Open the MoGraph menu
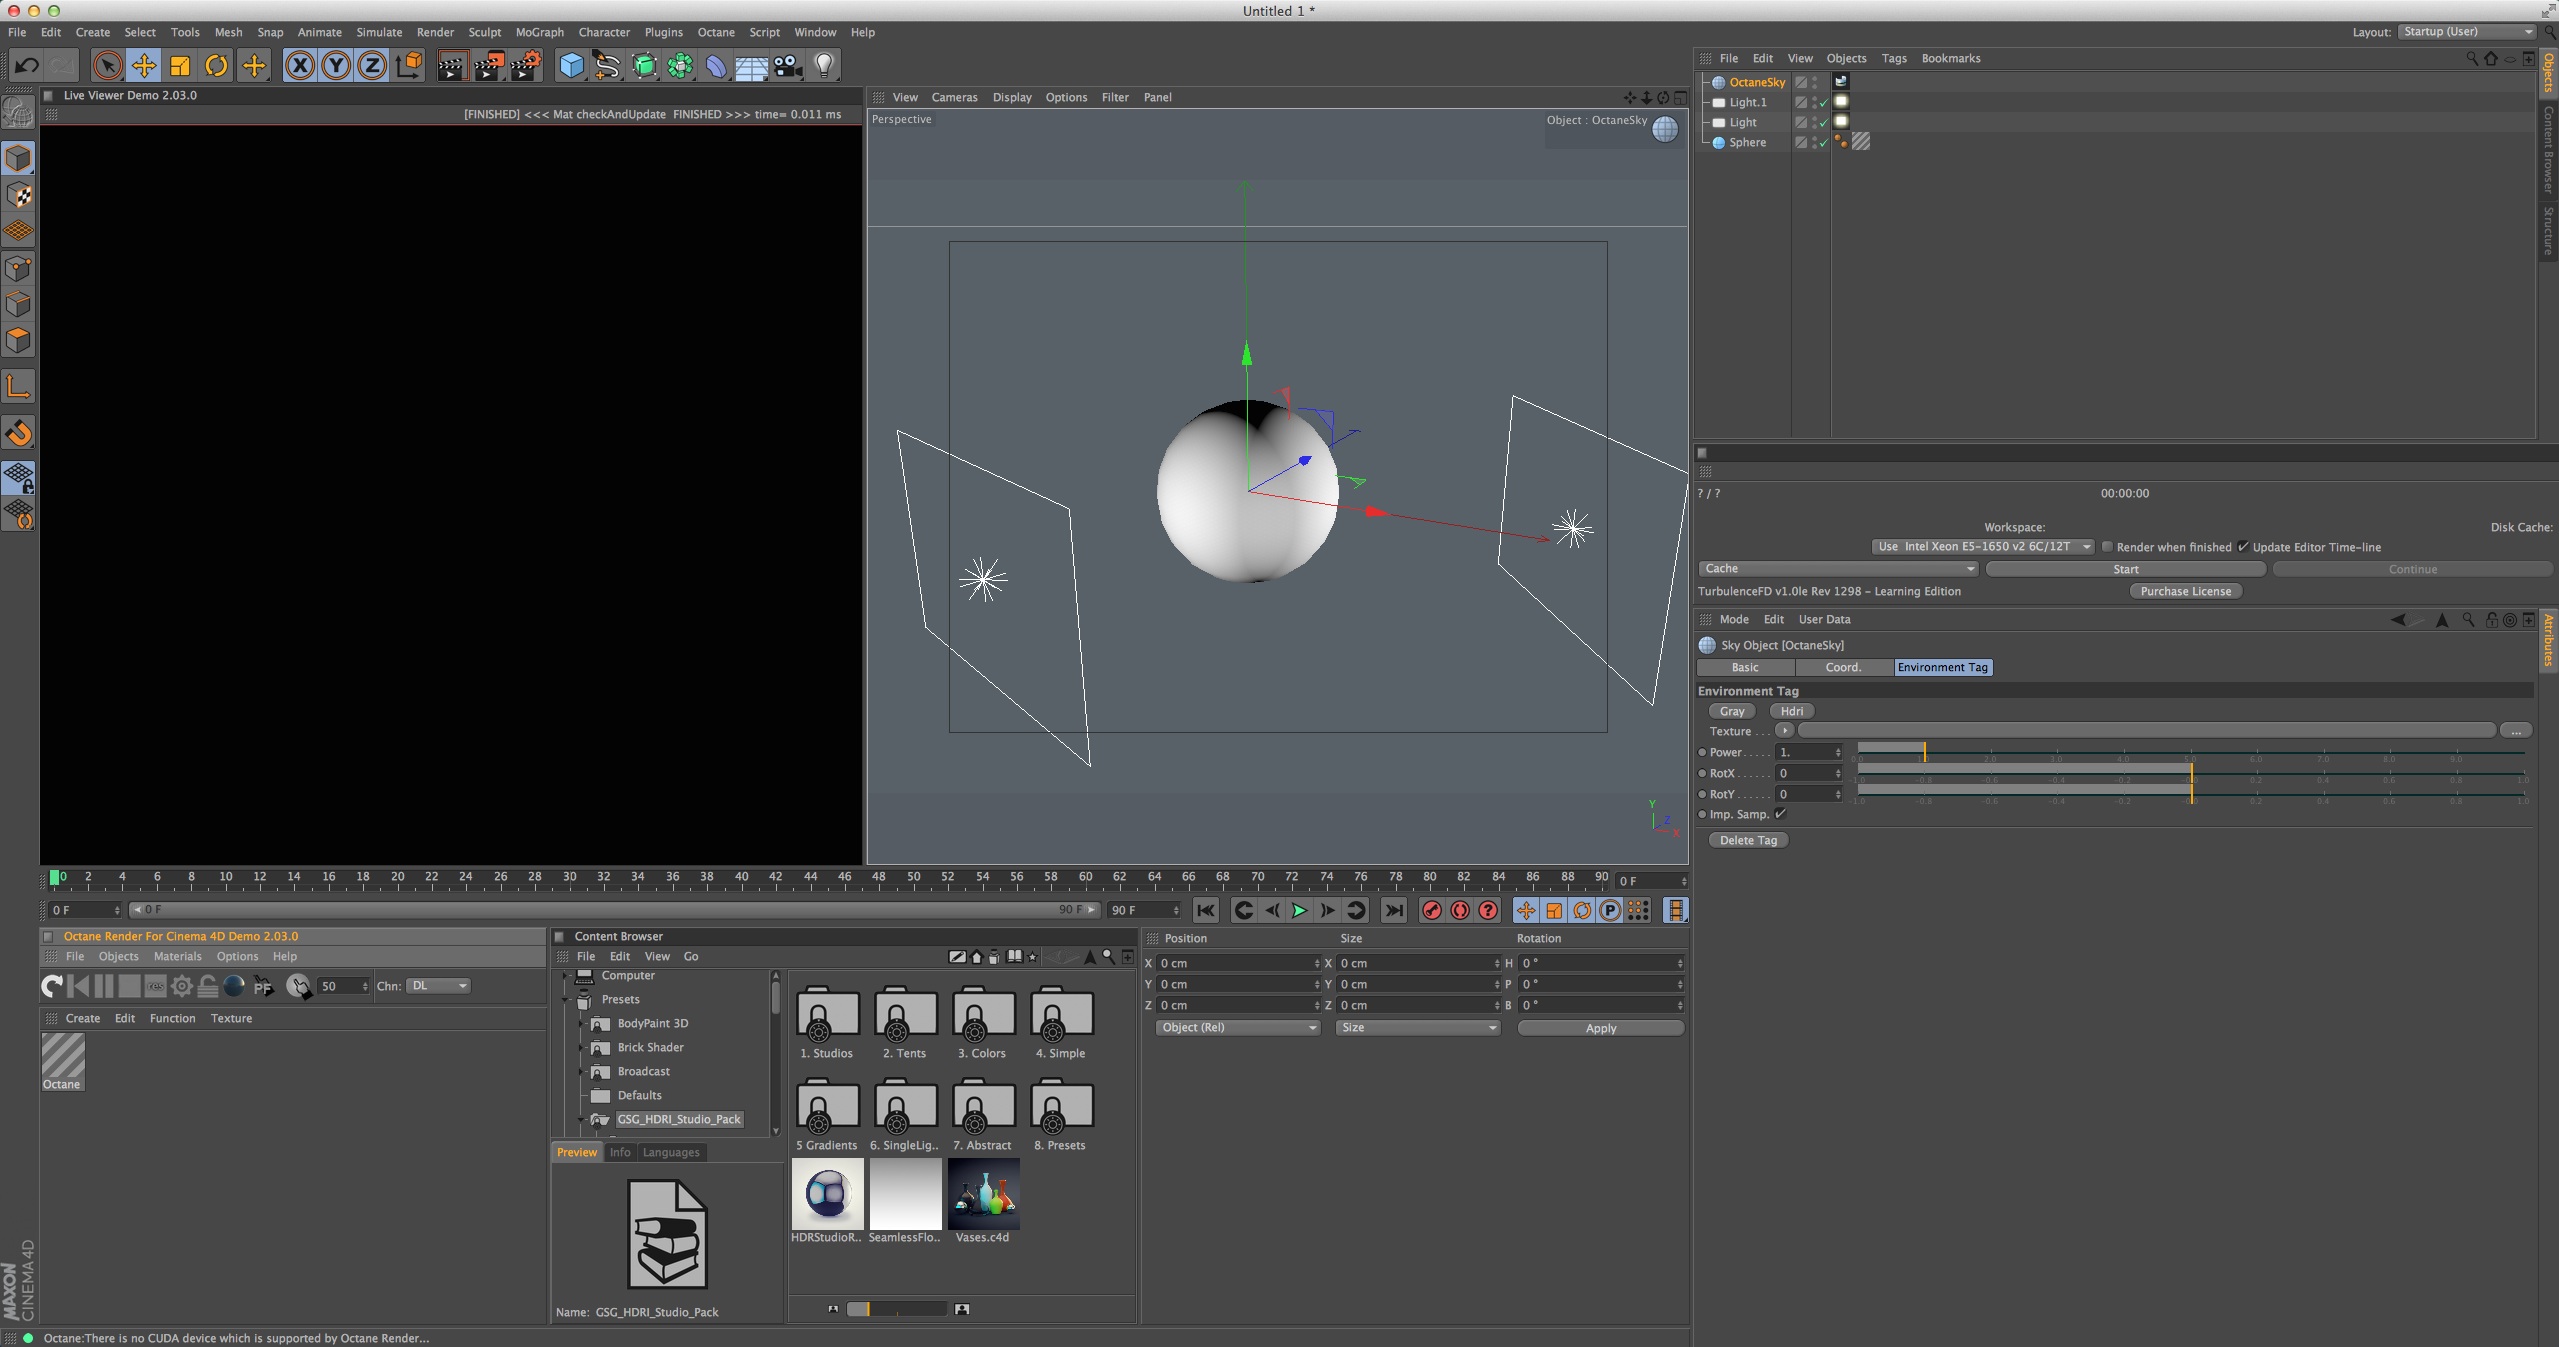The height and width of the screenshot is (1347, 2559). click(539, 32)
